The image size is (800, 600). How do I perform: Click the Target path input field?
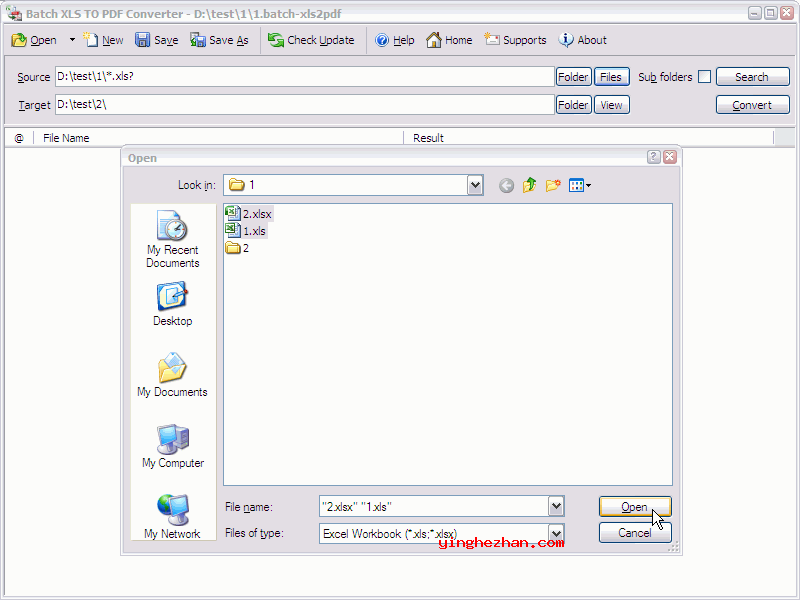coord(304,105)
